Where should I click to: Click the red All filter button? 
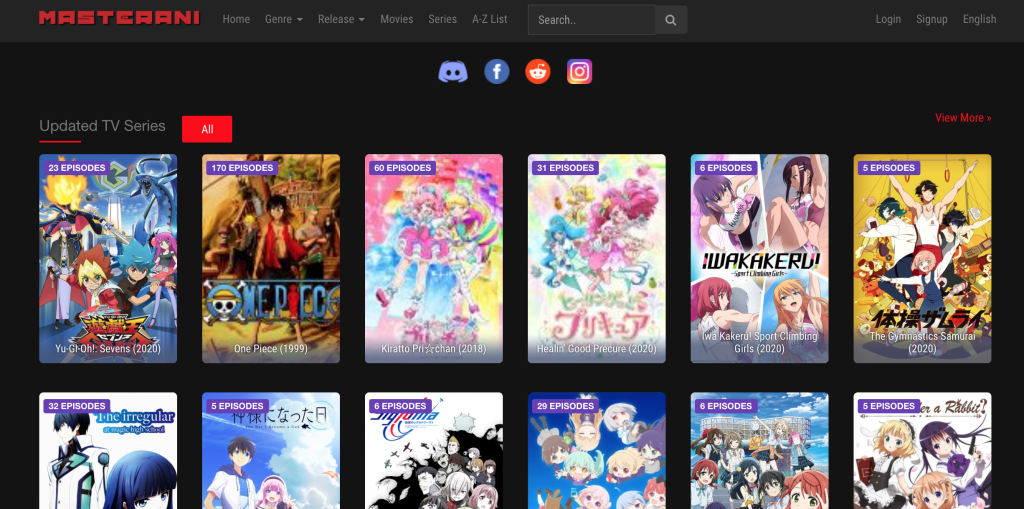click(207, 129)
